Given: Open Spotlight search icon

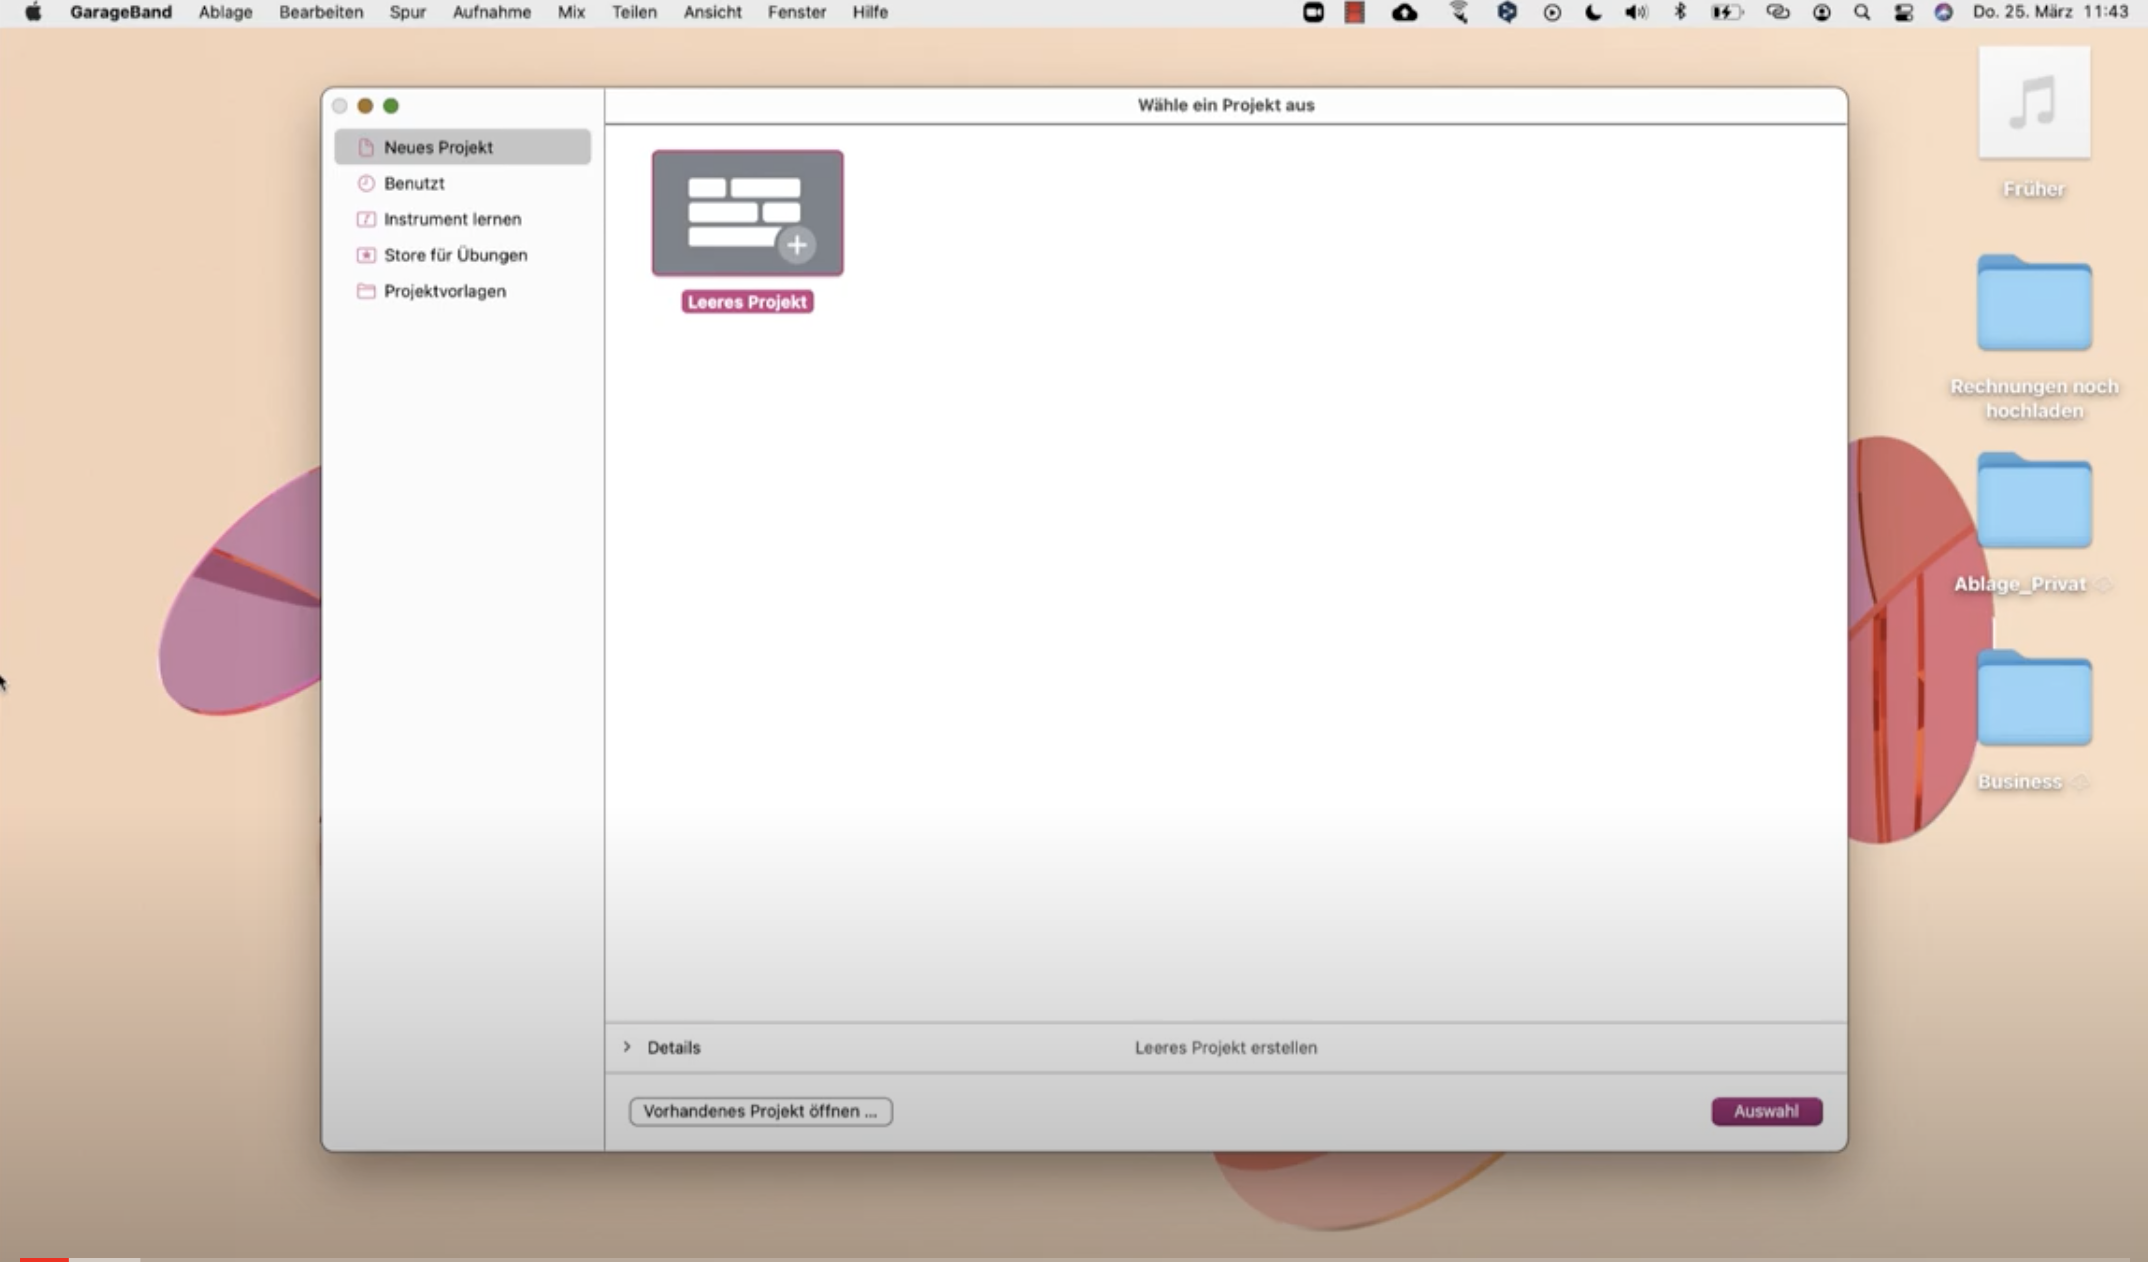Looking at the screenshot, I should click(1861, 12).
